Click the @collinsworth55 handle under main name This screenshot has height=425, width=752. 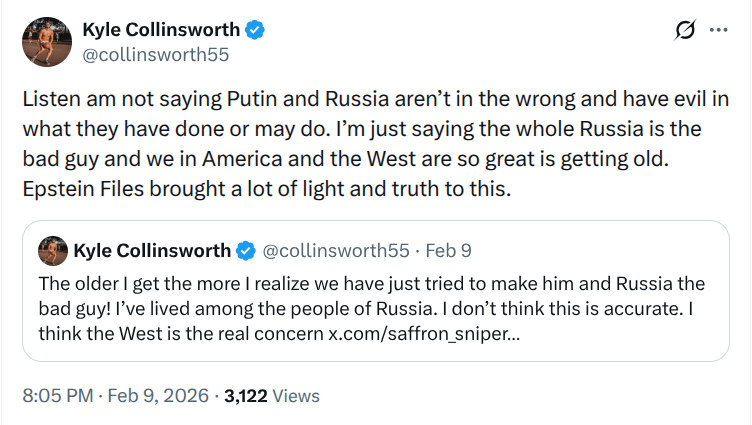(x=156, y=55)
